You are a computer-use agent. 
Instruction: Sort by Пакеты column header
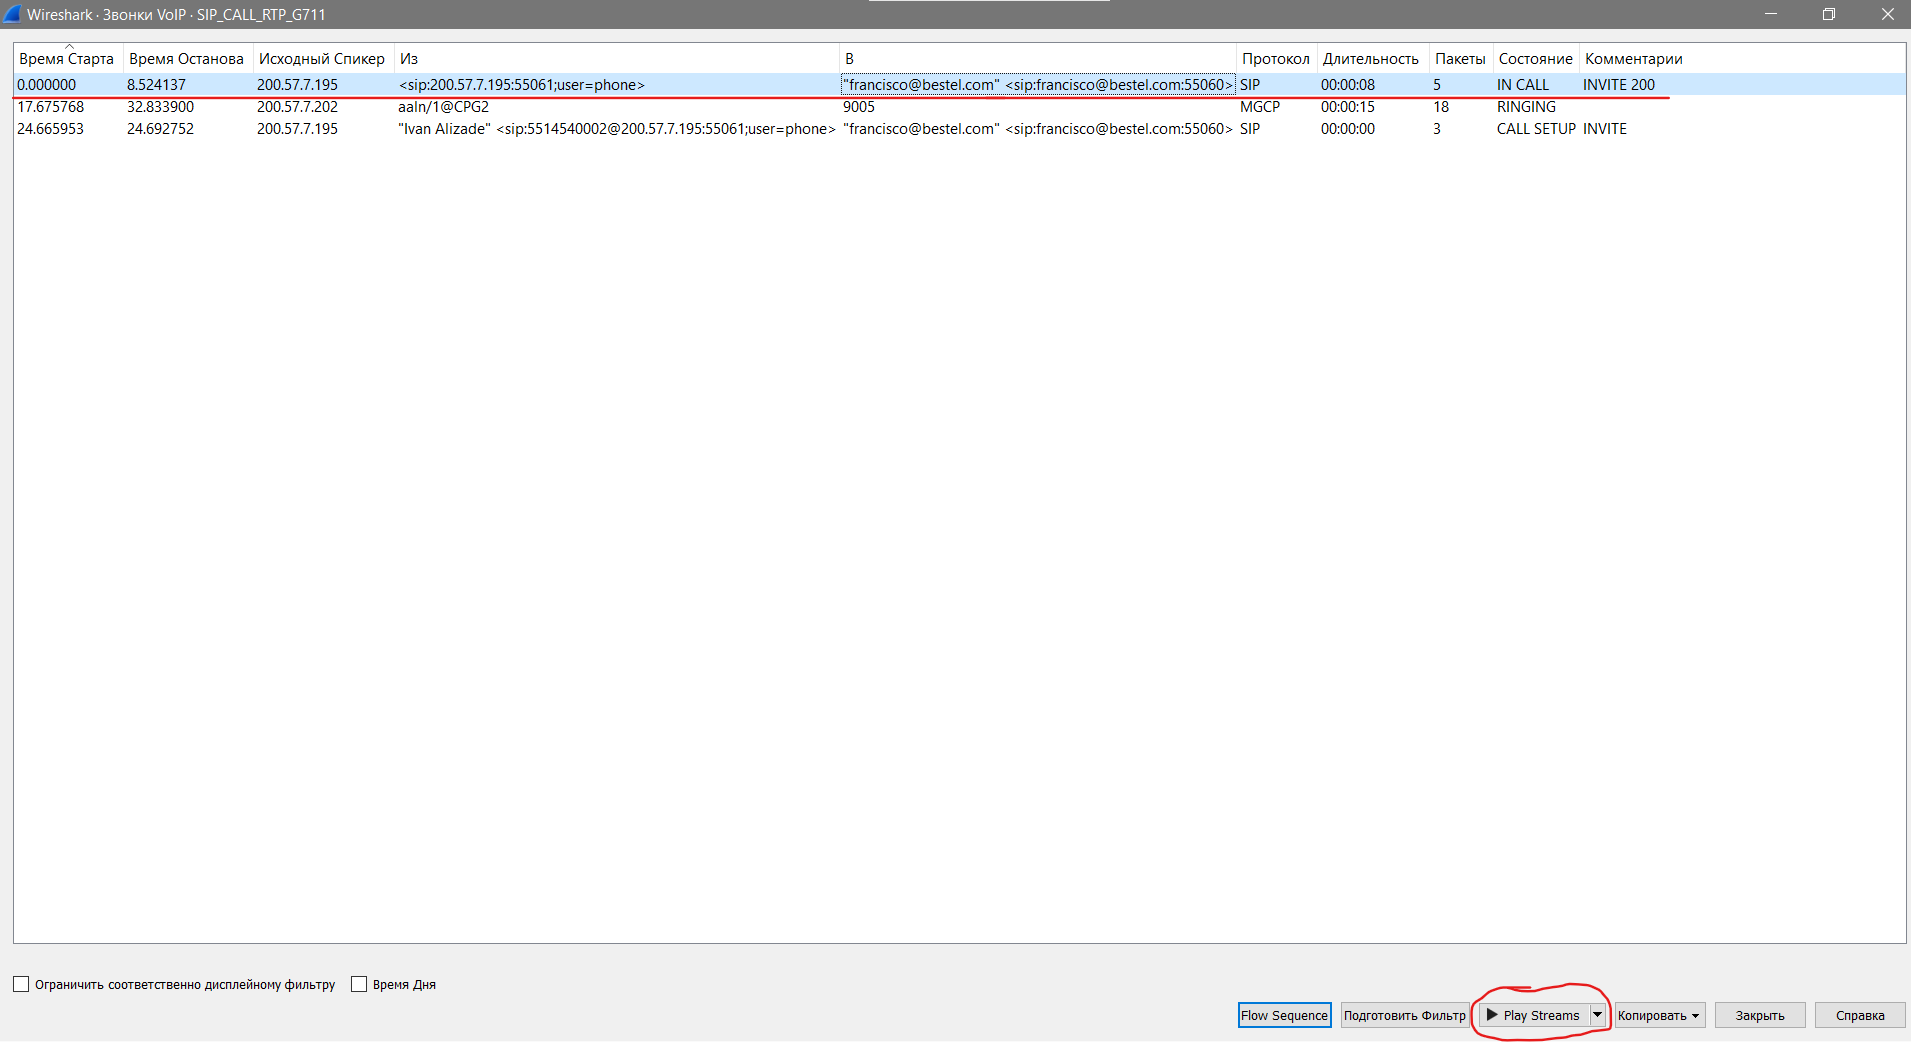point(1461,59)
